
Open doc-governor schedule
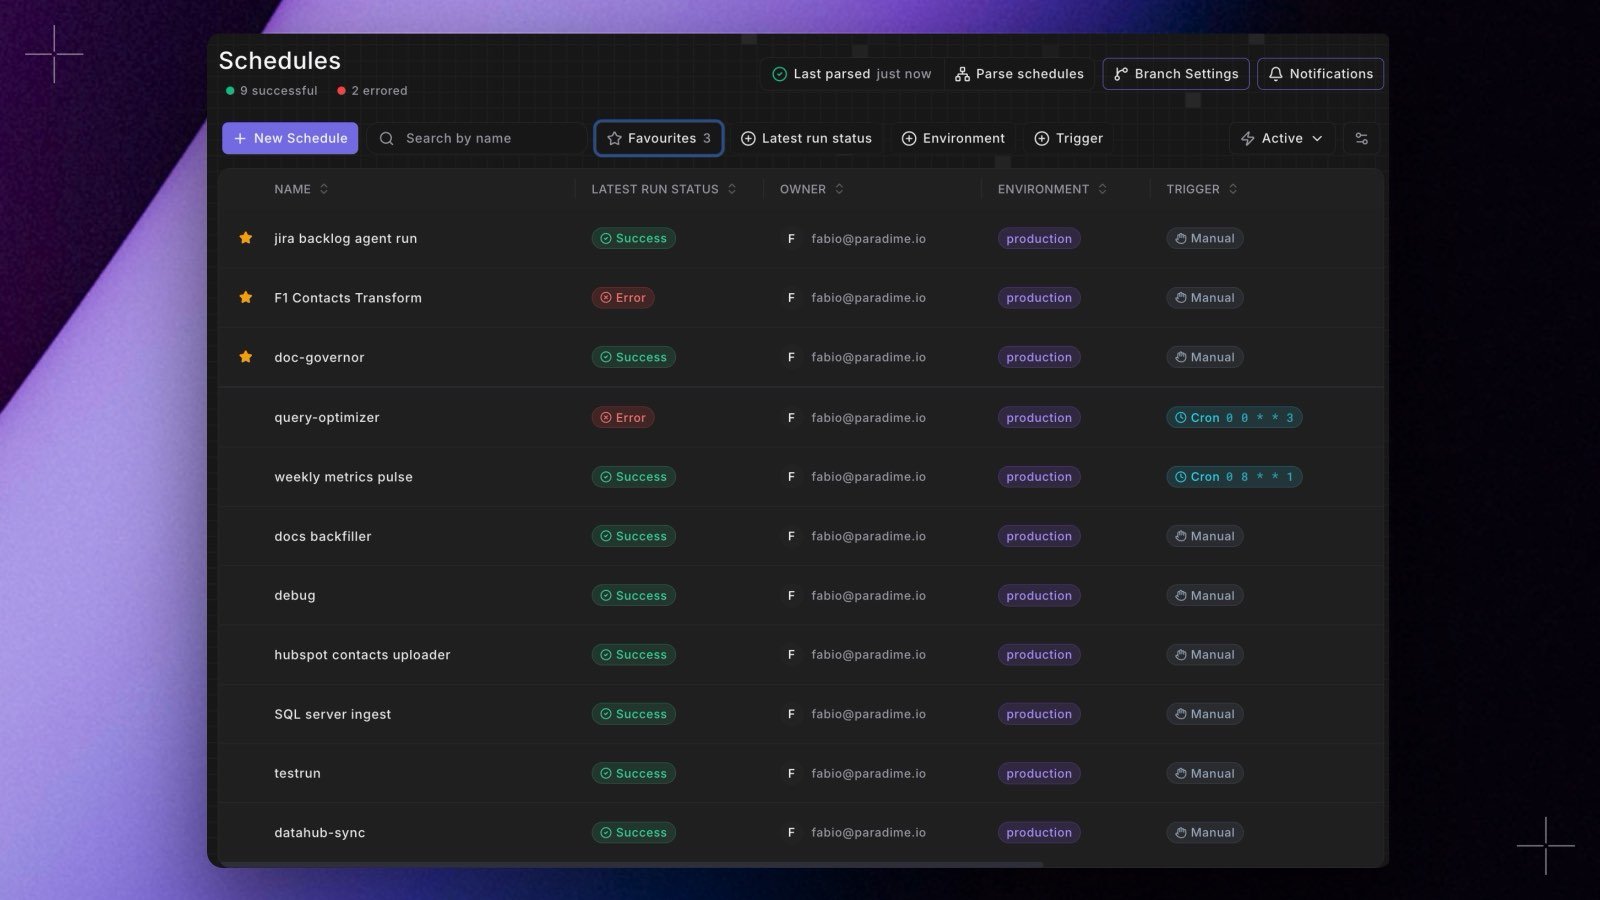click(319, 358)
